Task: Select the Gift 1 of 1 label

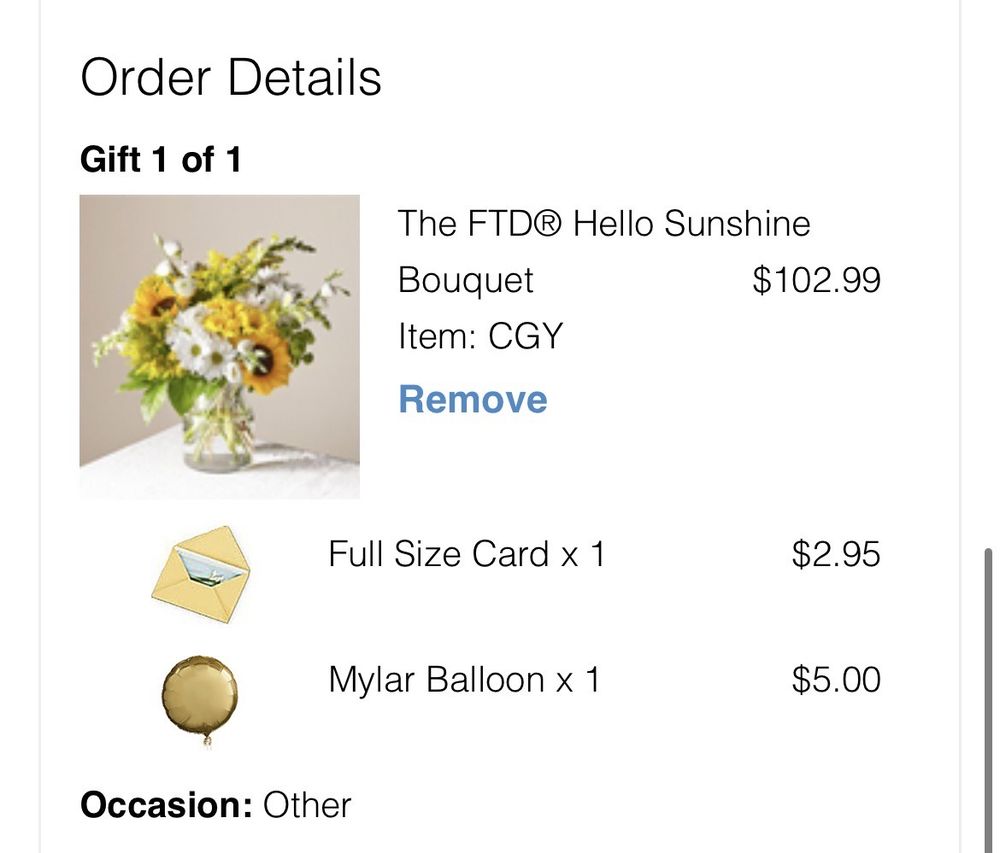Action: 160,160
